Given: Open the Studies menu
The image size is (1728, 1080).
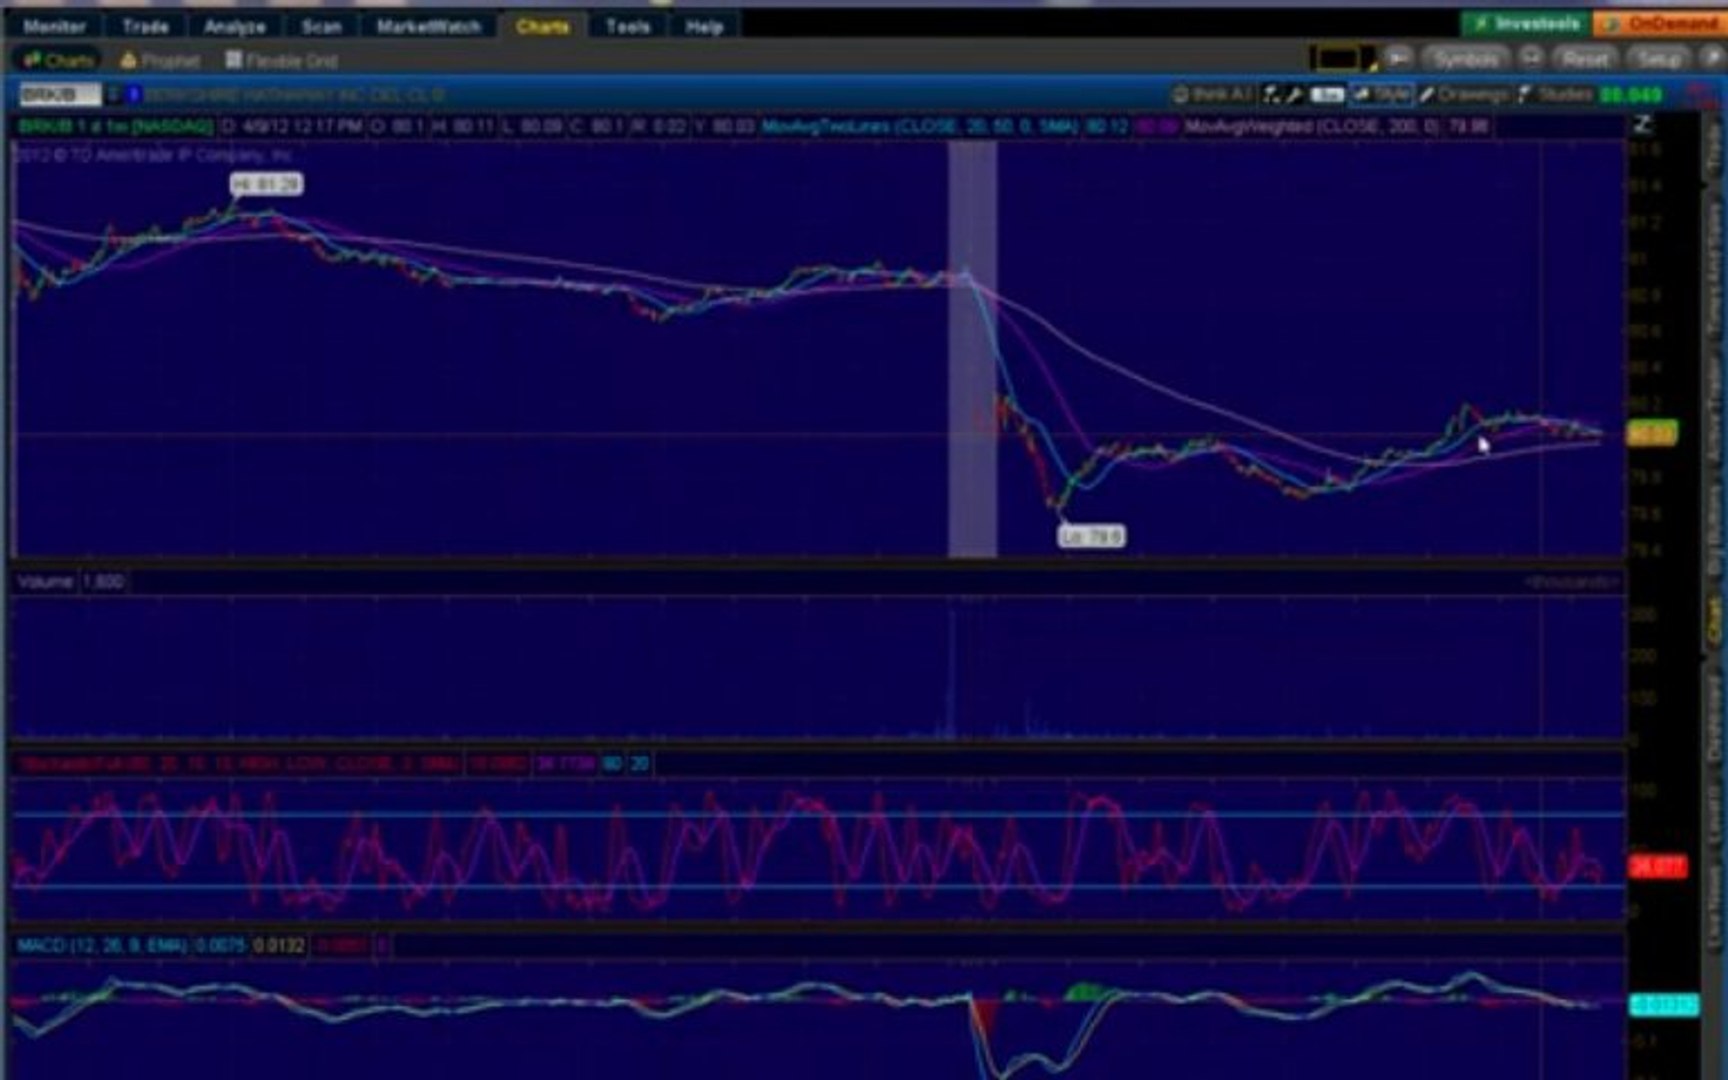Looking at the screenshot, I should pyautogui.click(x=1556, y=94).
